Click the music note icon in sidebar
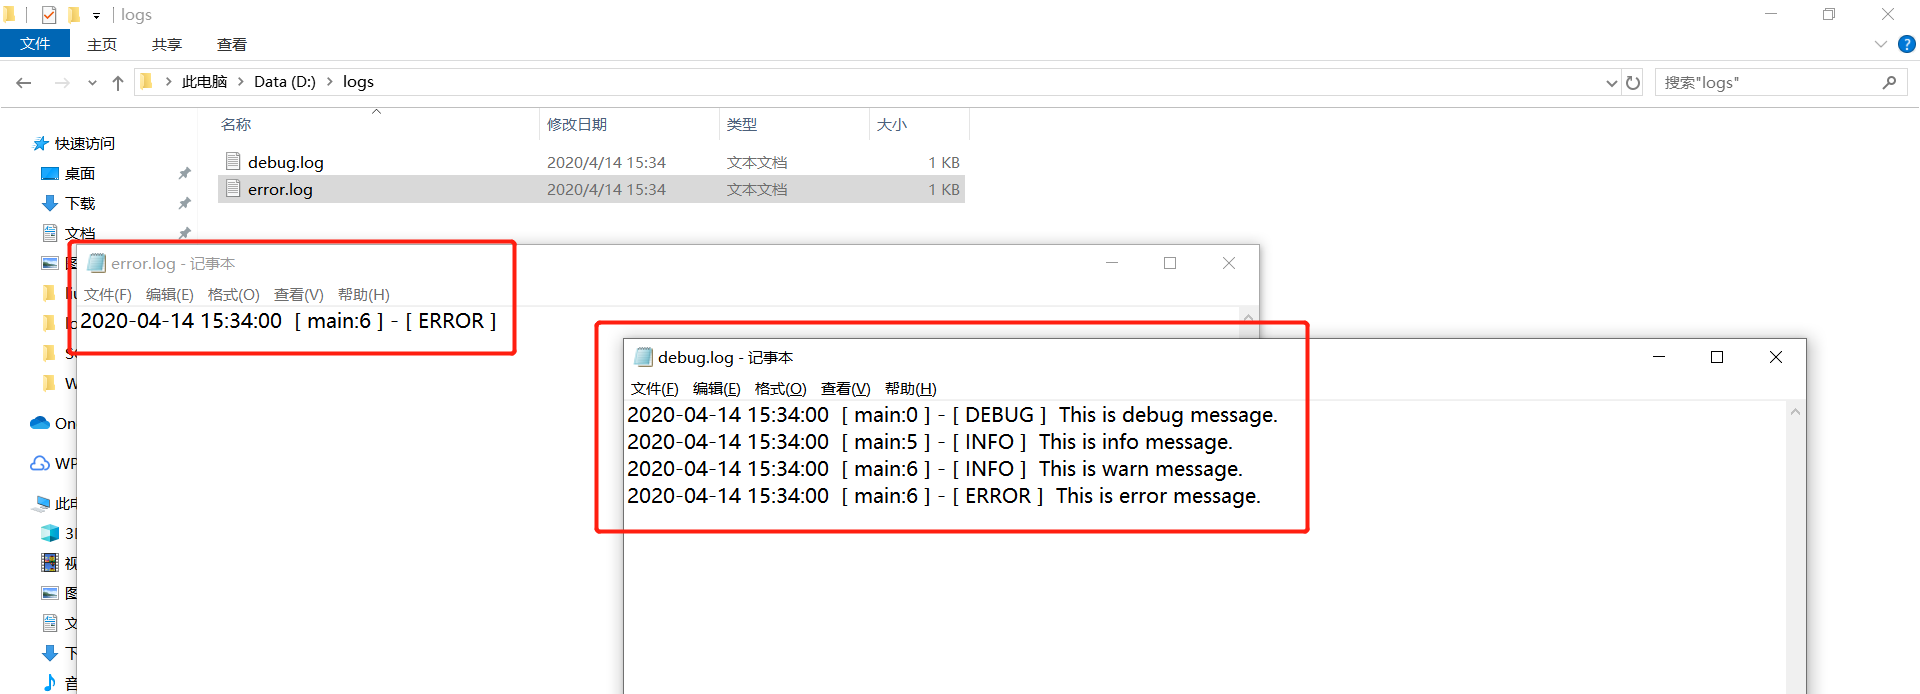This screenshot has height=694, width=1920. pos(50,682)
